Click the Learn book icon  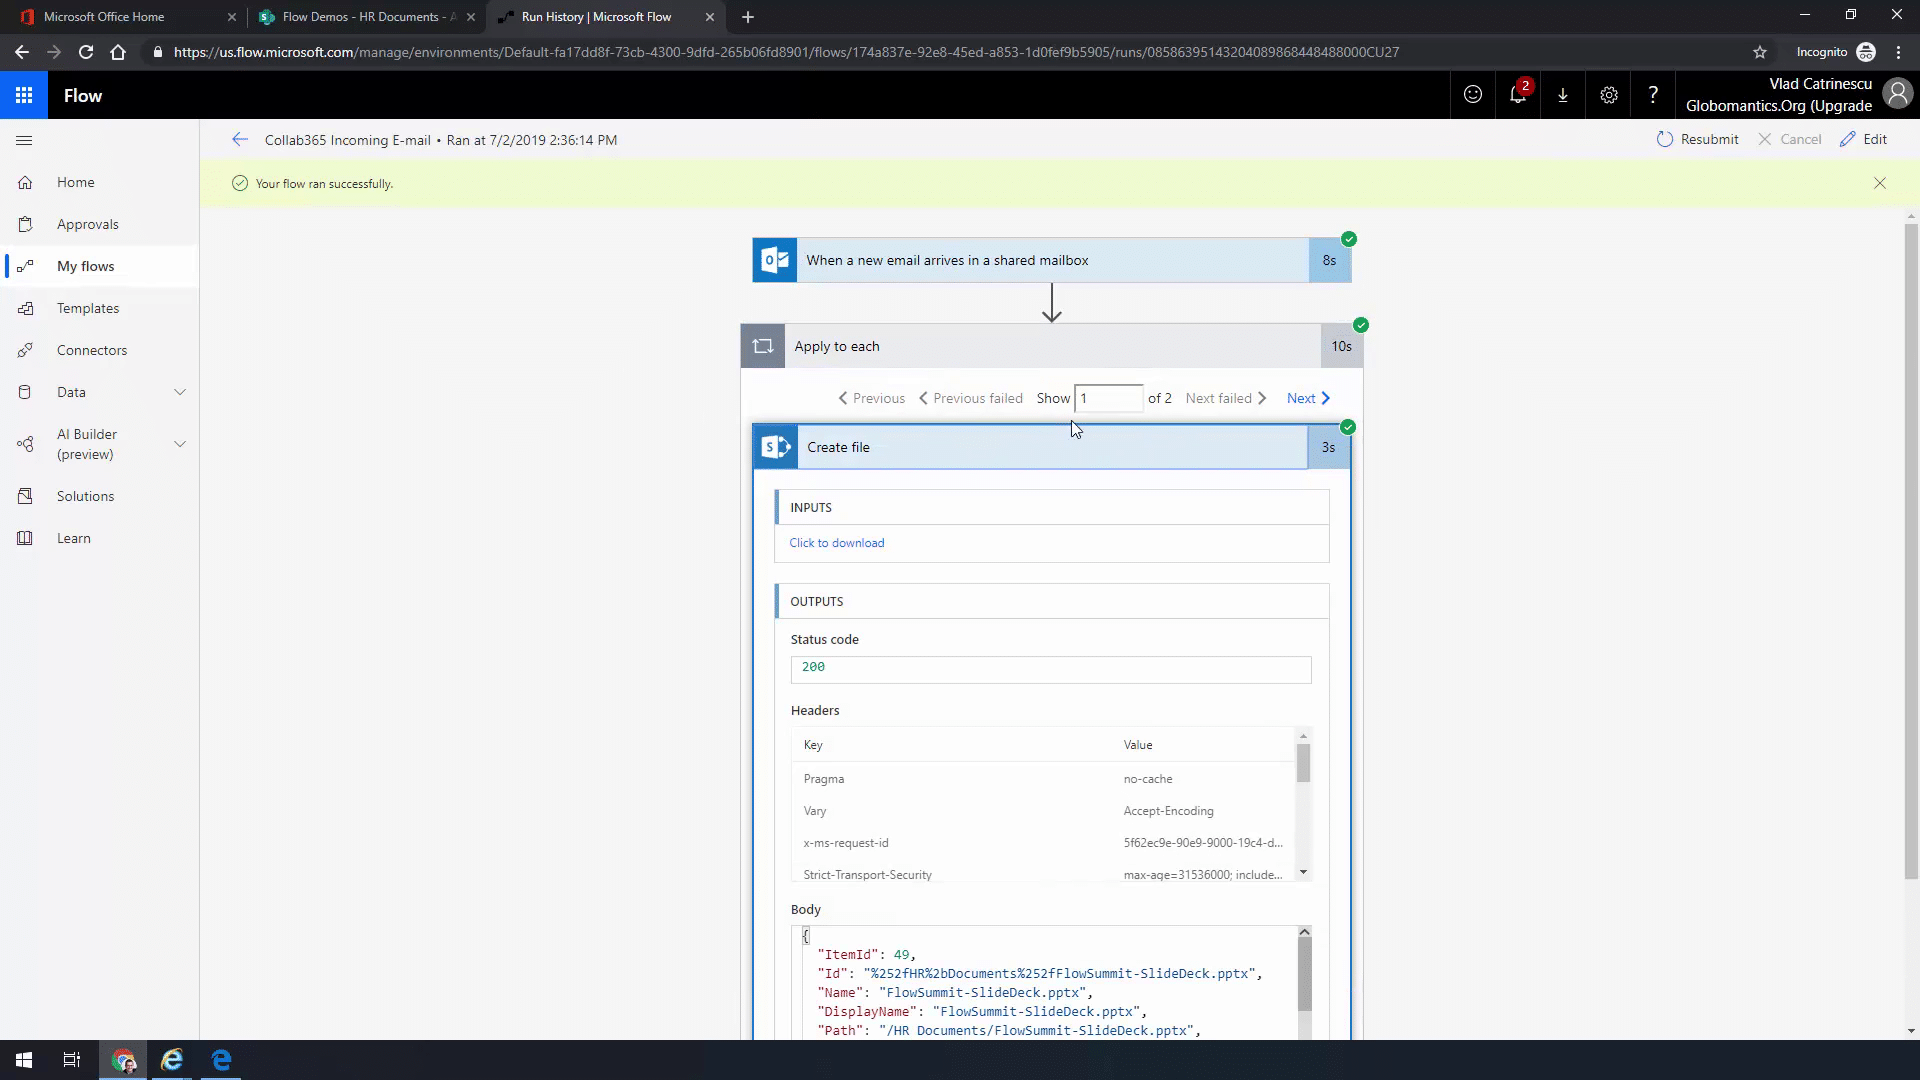pyautogui.click(x=25, y=538)
